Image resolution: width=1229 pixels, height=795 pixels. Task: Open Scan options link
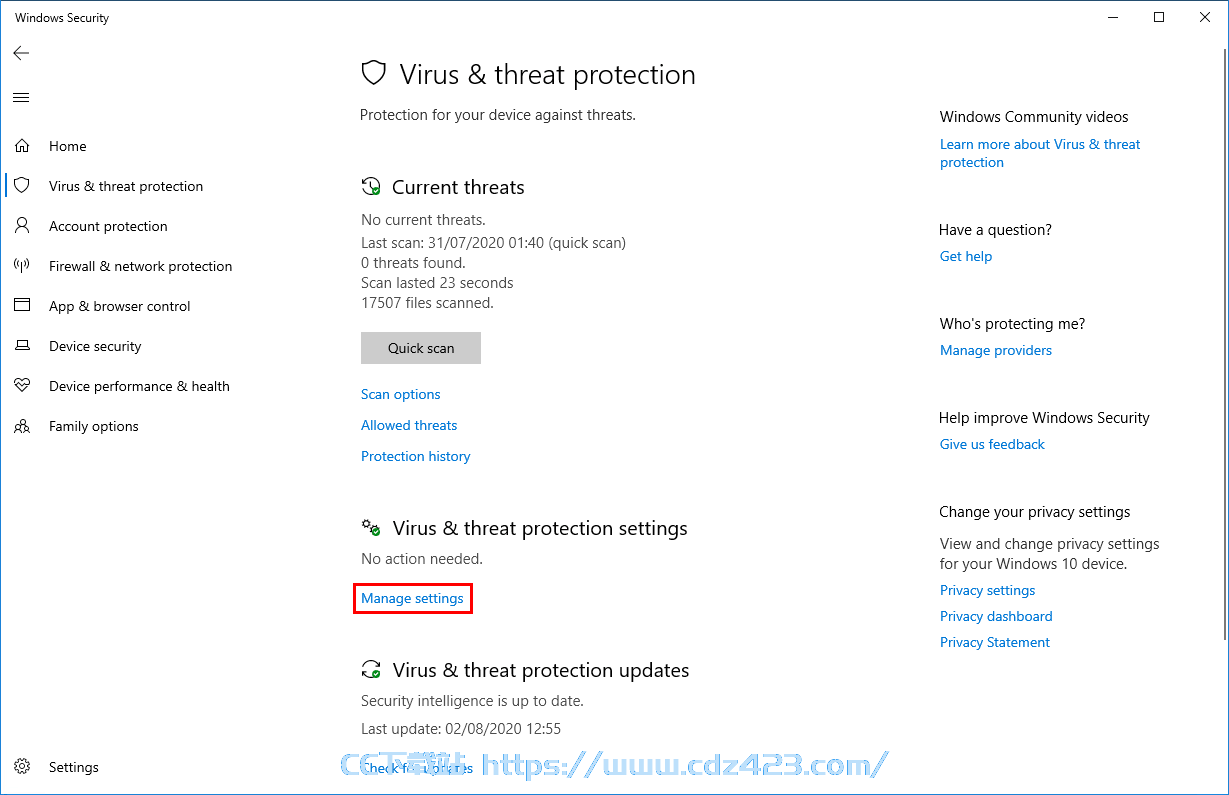tap(401, 394)
